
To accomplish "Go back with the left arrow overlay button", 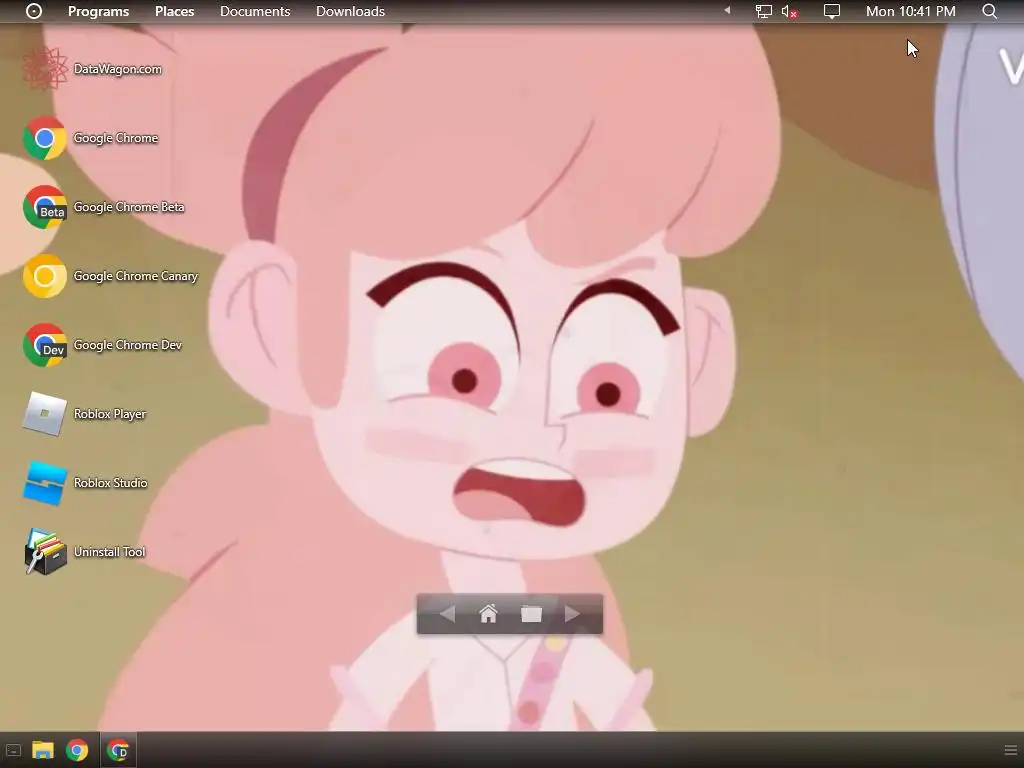I will click(x=447, y=614).
